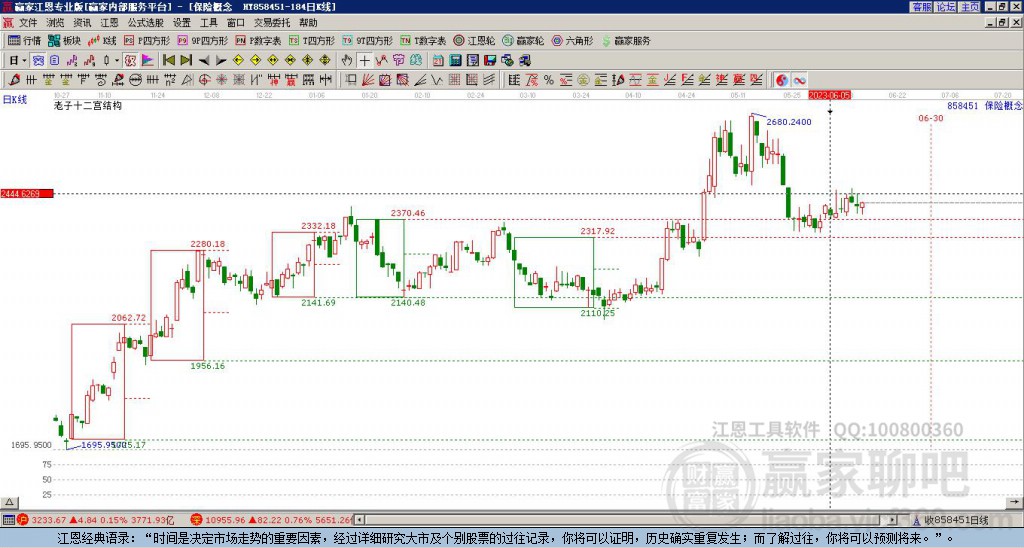
Task: Open the 板块 sector view
Action: tap(64, 40)
